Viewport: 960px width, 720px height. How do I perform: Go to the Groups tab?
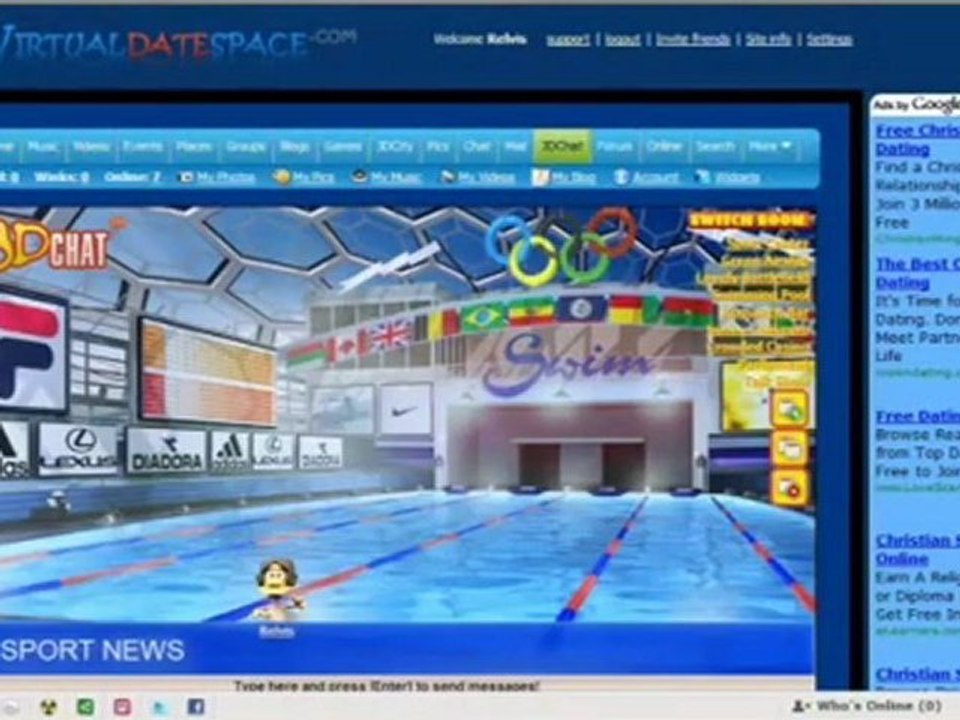[x=246, y=146]
